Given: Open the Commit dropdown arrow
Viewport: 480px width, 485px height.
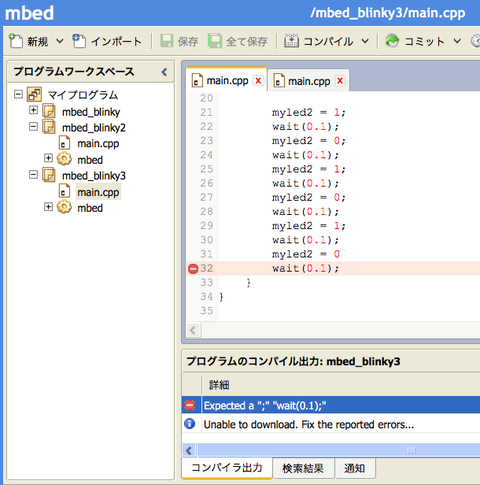Looking at the screenshot, I should (x=457, y=41).
